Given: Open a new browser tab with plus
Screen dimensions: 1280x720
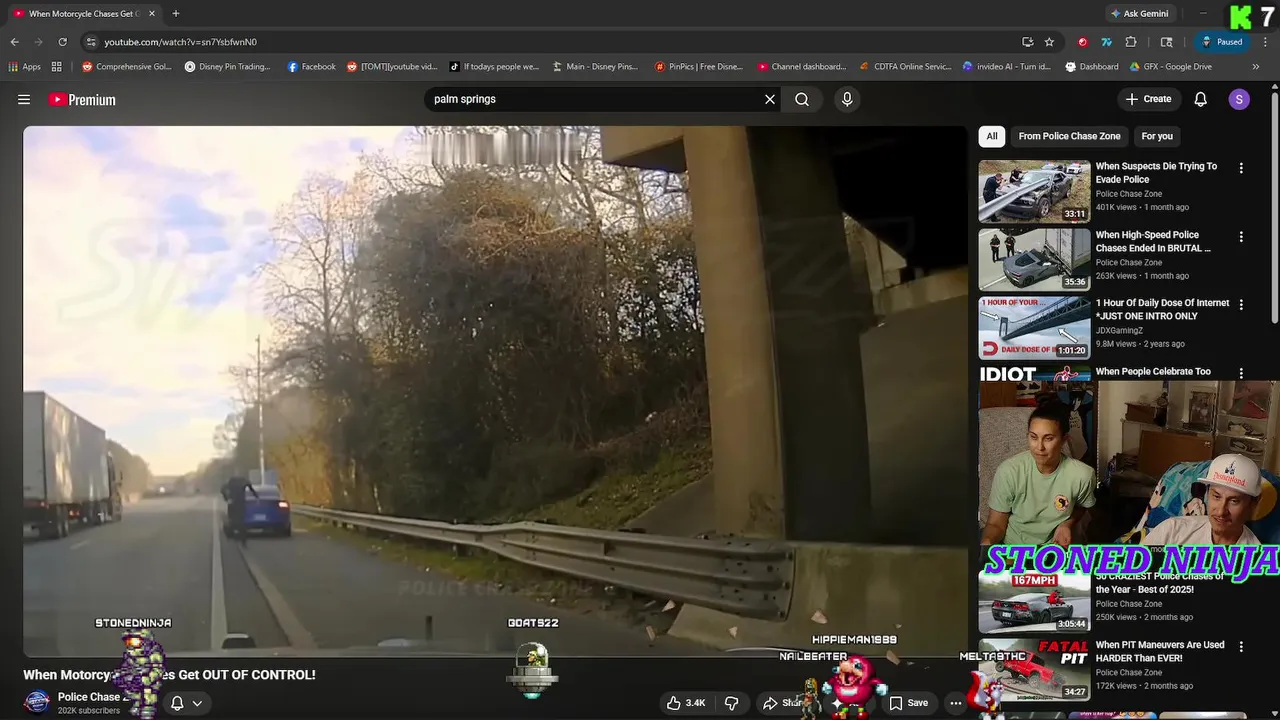Looking at the screenshot, I should tap(176, 14).
